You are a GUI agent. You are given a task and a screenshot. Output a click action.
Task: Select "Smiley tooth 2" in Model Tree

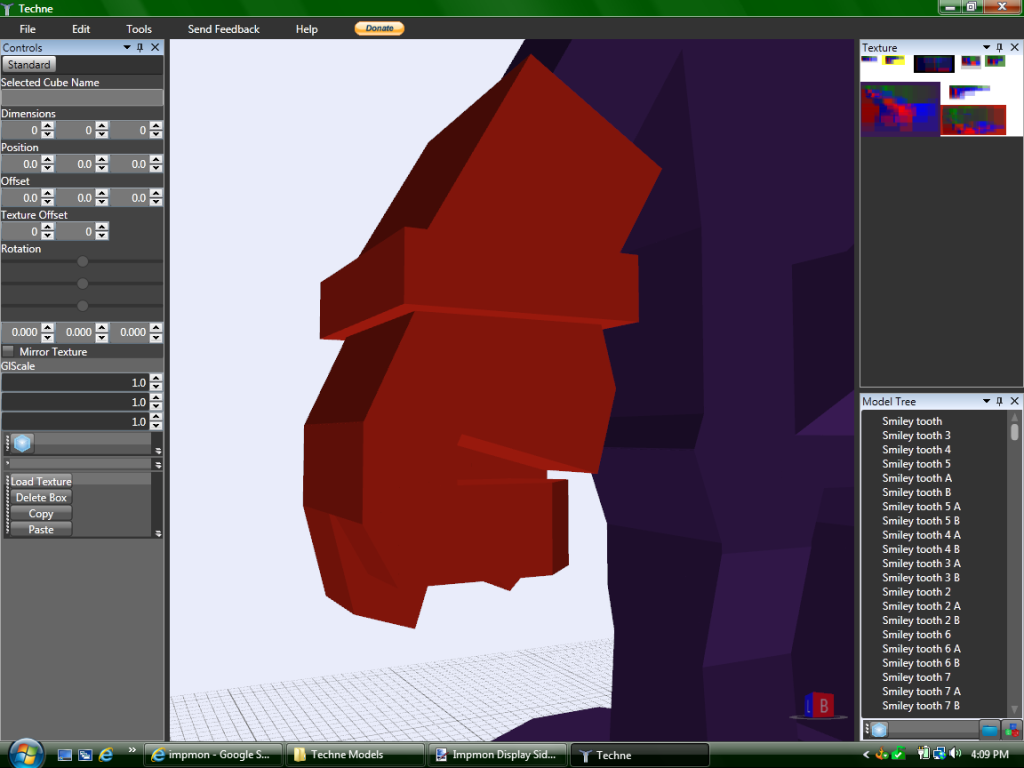tap(916, 592)
